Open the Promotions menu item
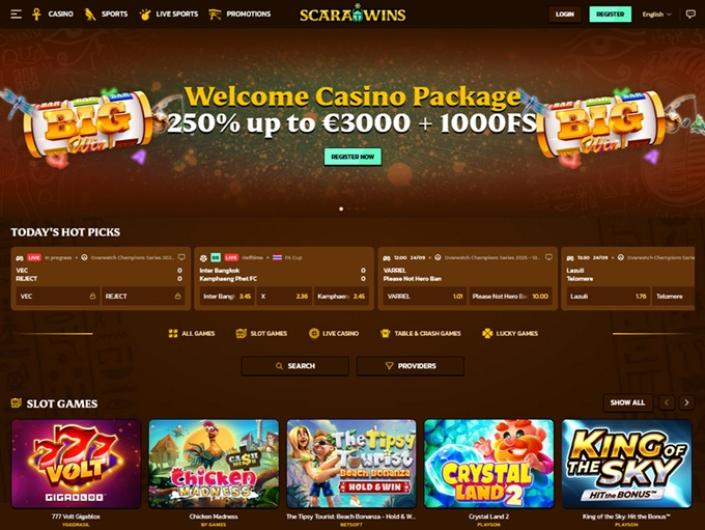The image size is (705, 530). [x=240, y=14]
